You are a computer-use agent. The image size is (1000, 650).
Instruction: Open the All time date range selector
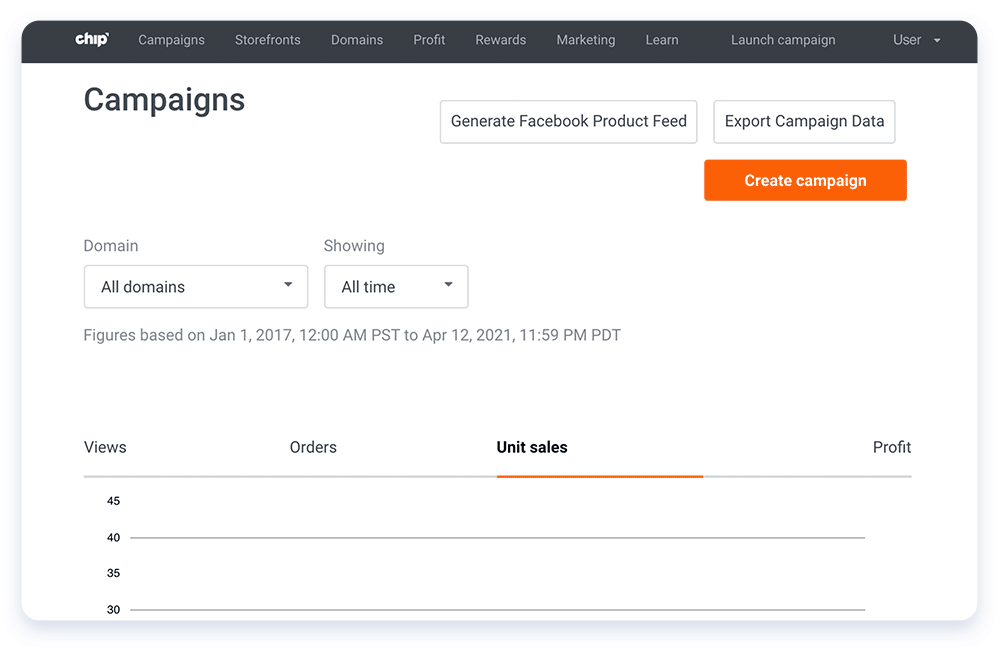pos(396,287)
